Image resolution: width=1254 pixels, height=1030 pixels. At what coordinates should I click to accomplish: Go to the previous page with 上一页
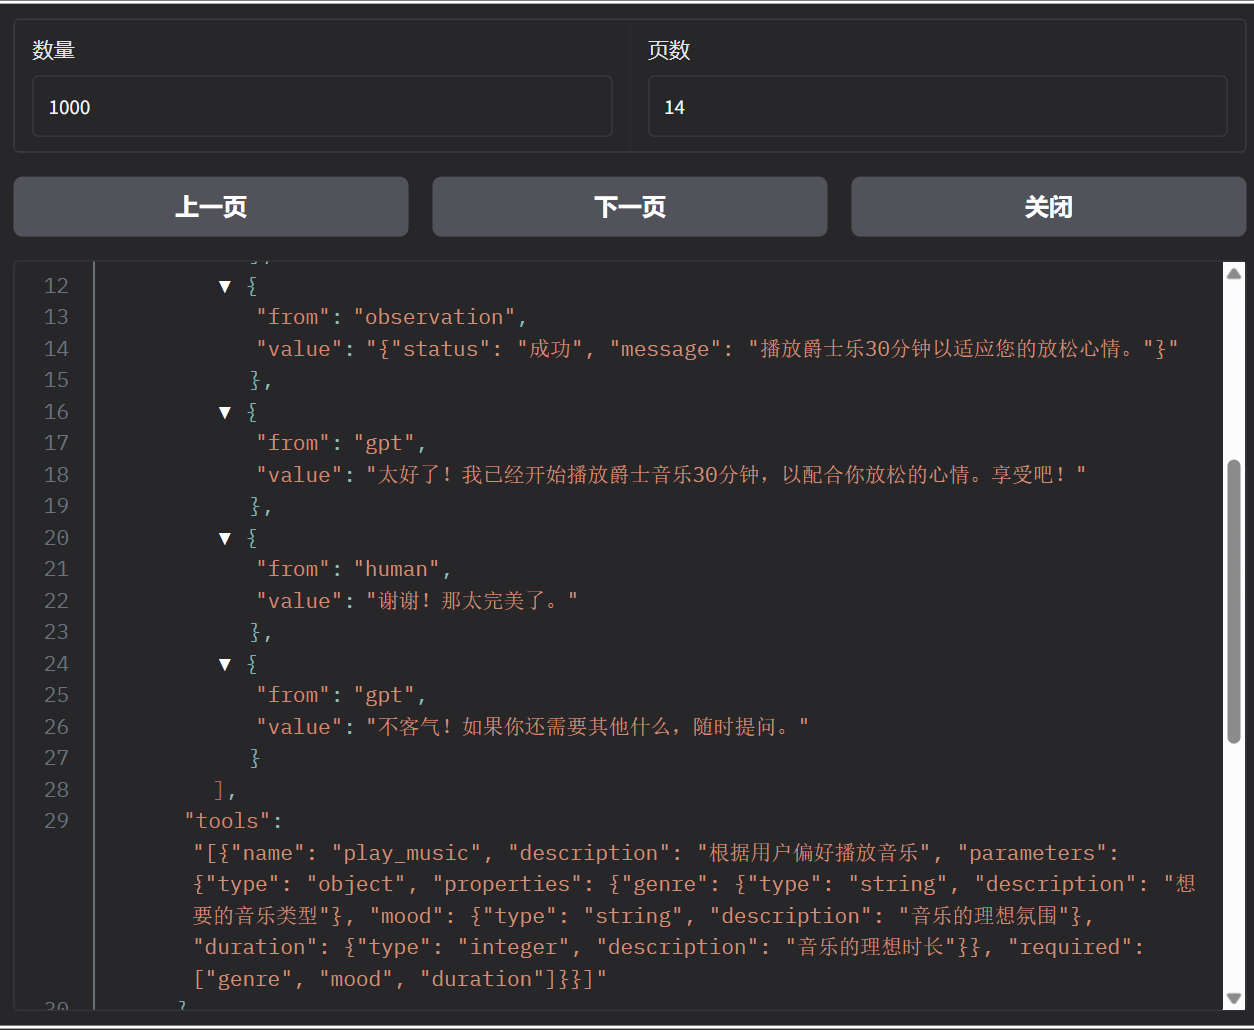tap(211, 207)
